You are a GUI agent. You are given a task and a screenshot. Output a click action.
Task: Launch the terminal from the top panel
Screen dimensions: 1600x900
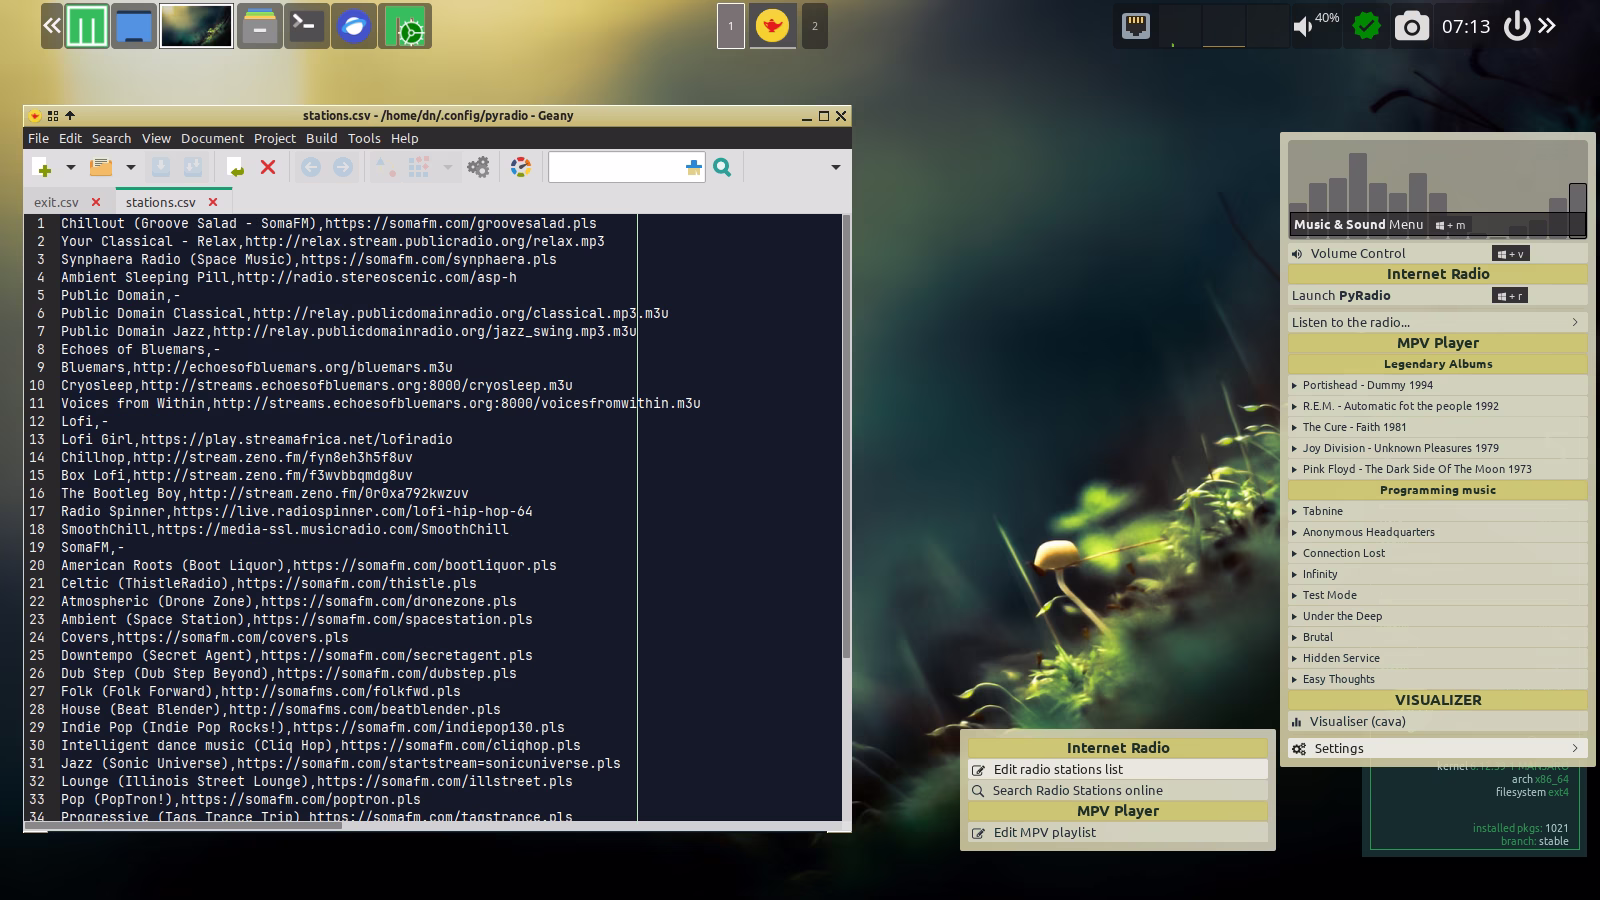(306, 26)
